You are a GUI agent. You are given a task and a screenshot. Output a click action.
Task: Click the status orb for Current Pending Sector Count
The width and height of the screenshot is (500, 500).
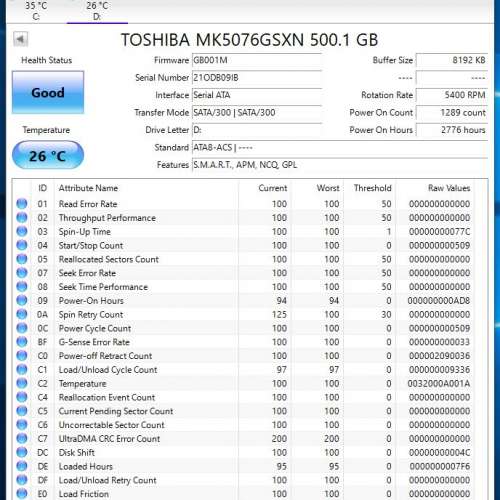22,411
